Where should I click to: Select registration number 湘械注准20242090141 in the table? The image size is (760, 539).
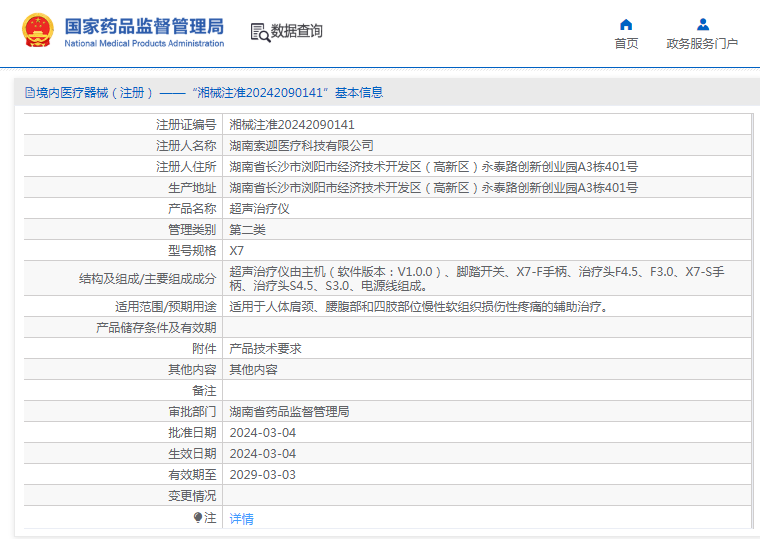pyautogui.click(x=292, y=125)
